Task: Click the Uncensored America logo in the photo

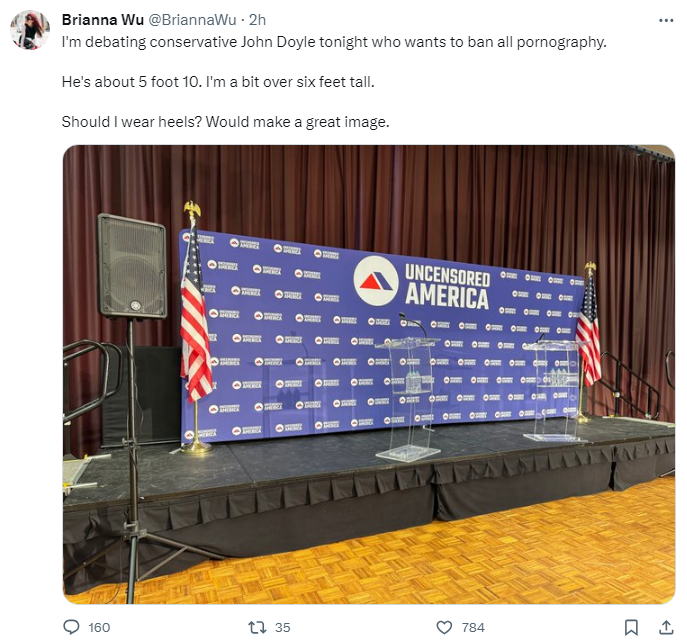Action: tap(422, 283)
